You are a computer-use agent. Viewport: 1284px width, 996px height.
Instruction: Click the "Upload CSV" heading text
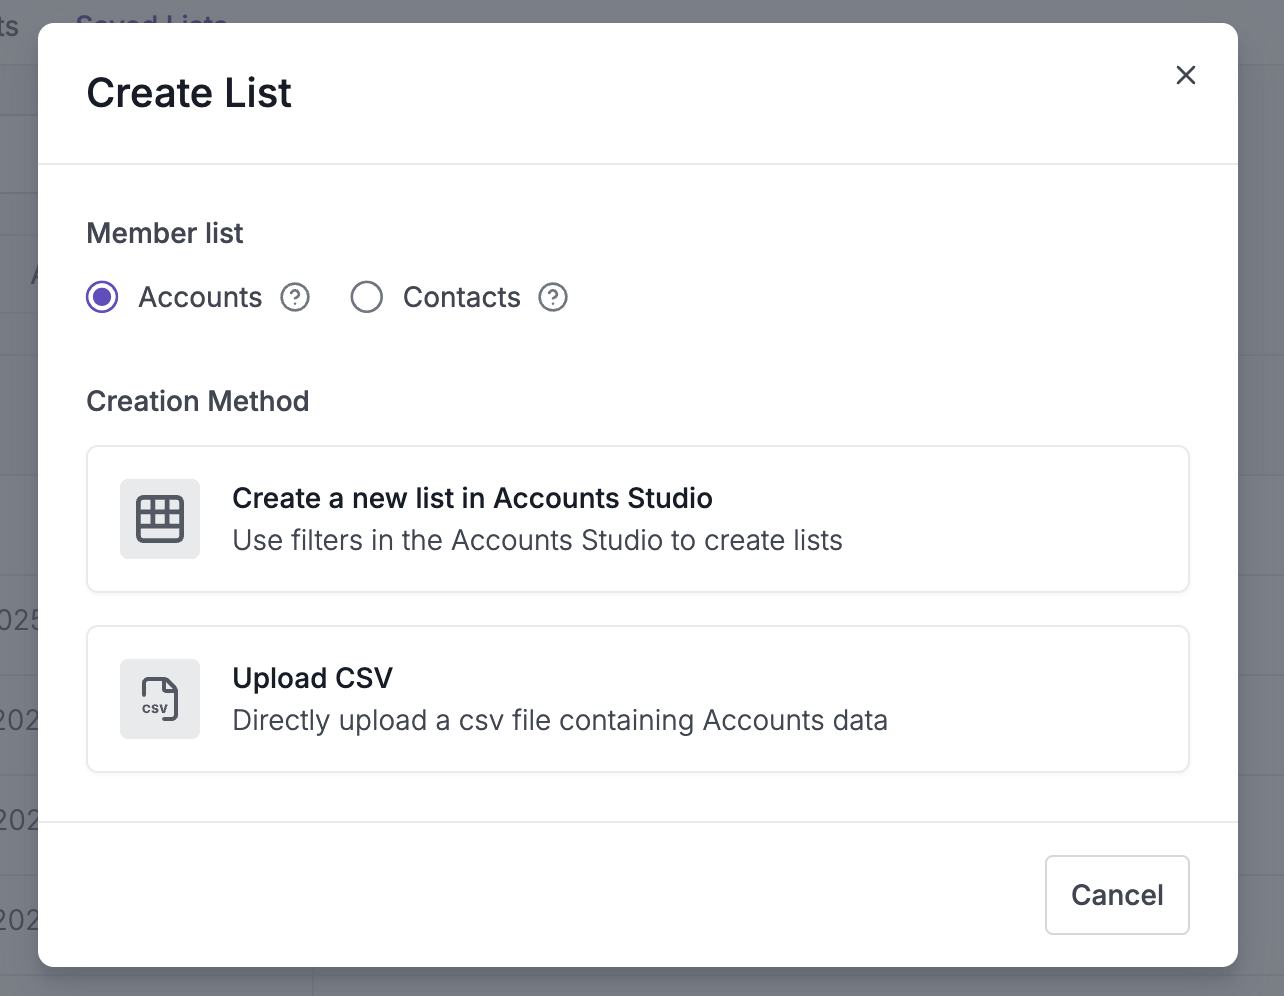tap(312, 678)
